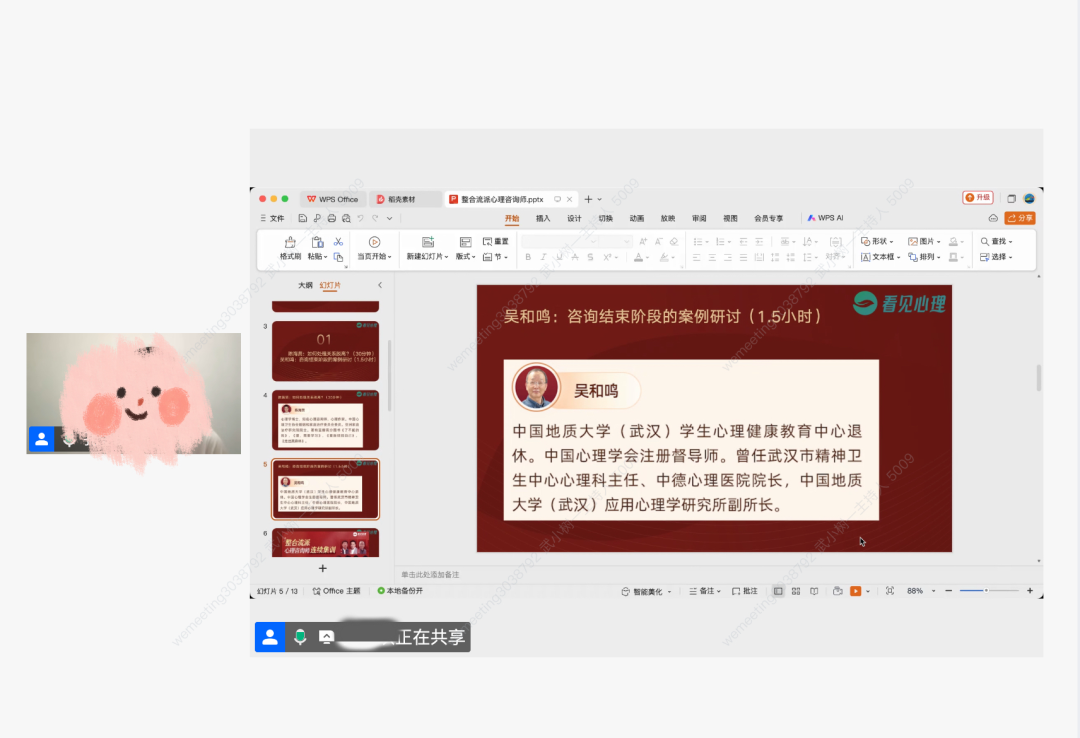
Task: Click the user avatar icon at top right
Action: pyautogui.click(x=1029, y=198)
